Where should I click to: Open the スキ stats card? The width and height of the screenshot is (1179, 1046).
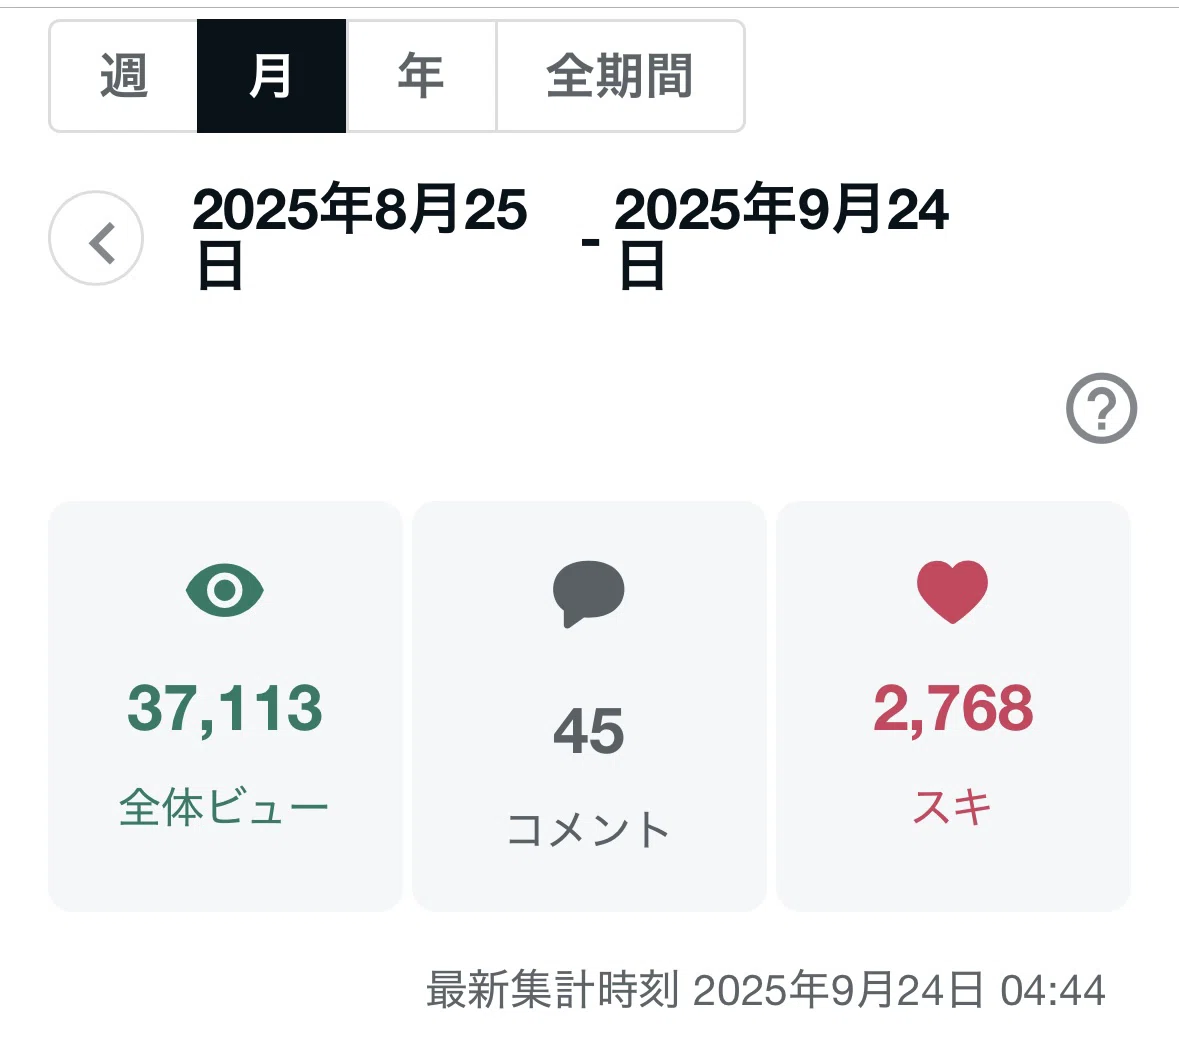pyautogui.click(x=953, y=706)
